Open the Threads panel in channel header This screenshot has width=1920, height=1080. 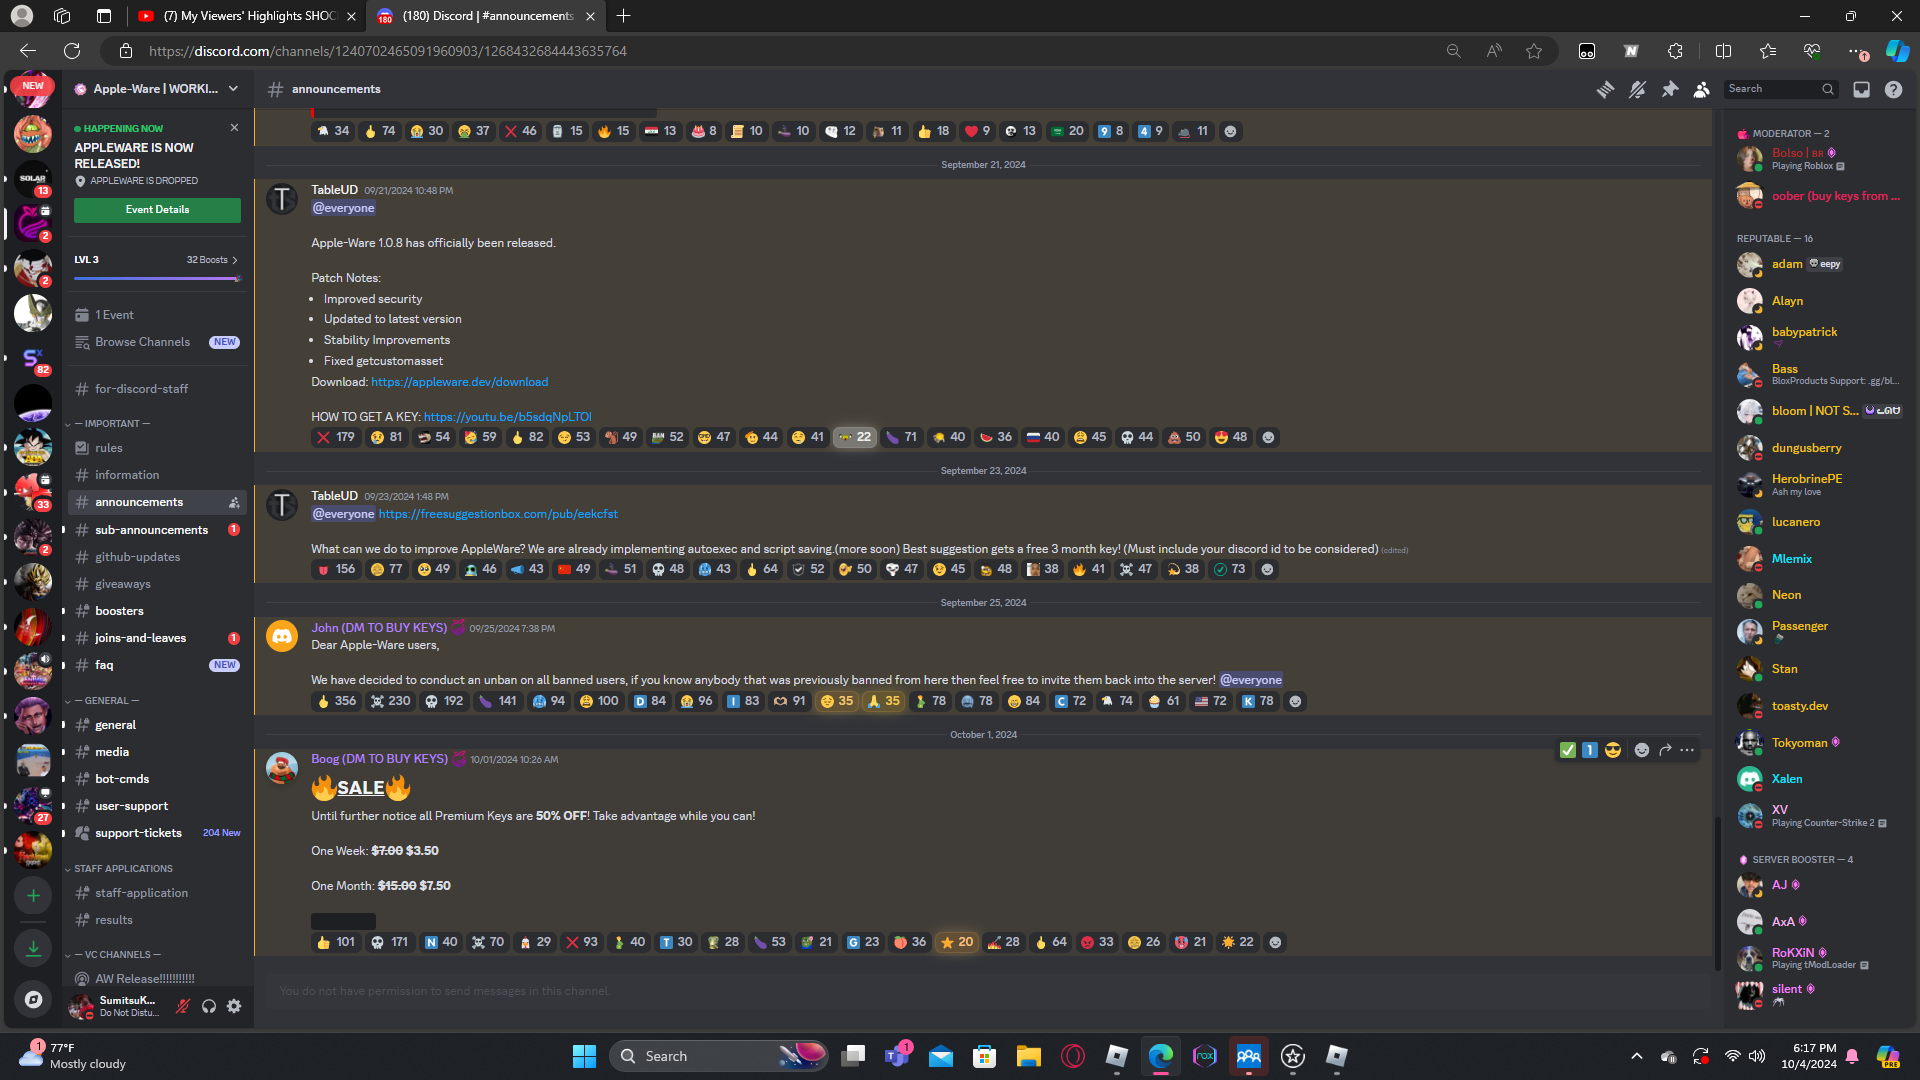tap(1605, 90)
